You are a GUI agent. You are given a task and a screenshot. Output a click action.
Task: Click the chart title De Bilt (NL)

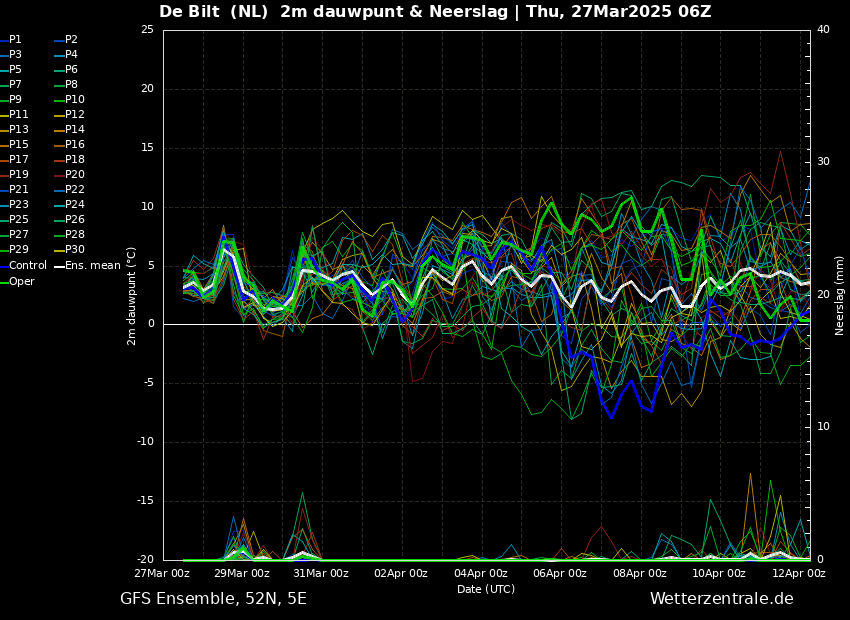[214, 11]
